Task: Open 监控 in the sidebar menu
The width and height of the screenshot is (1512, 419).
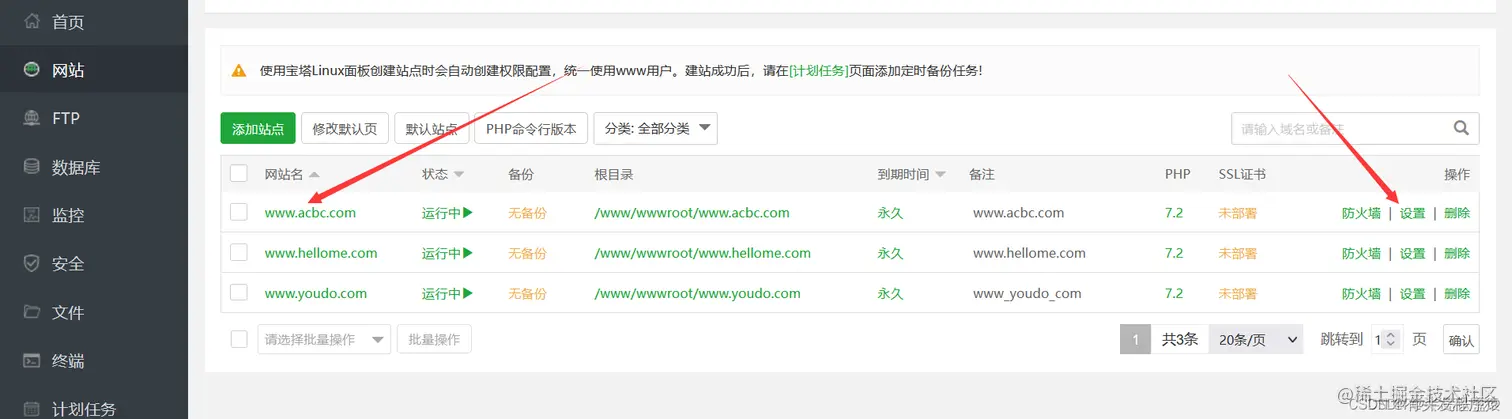Action: coord(68,215)
